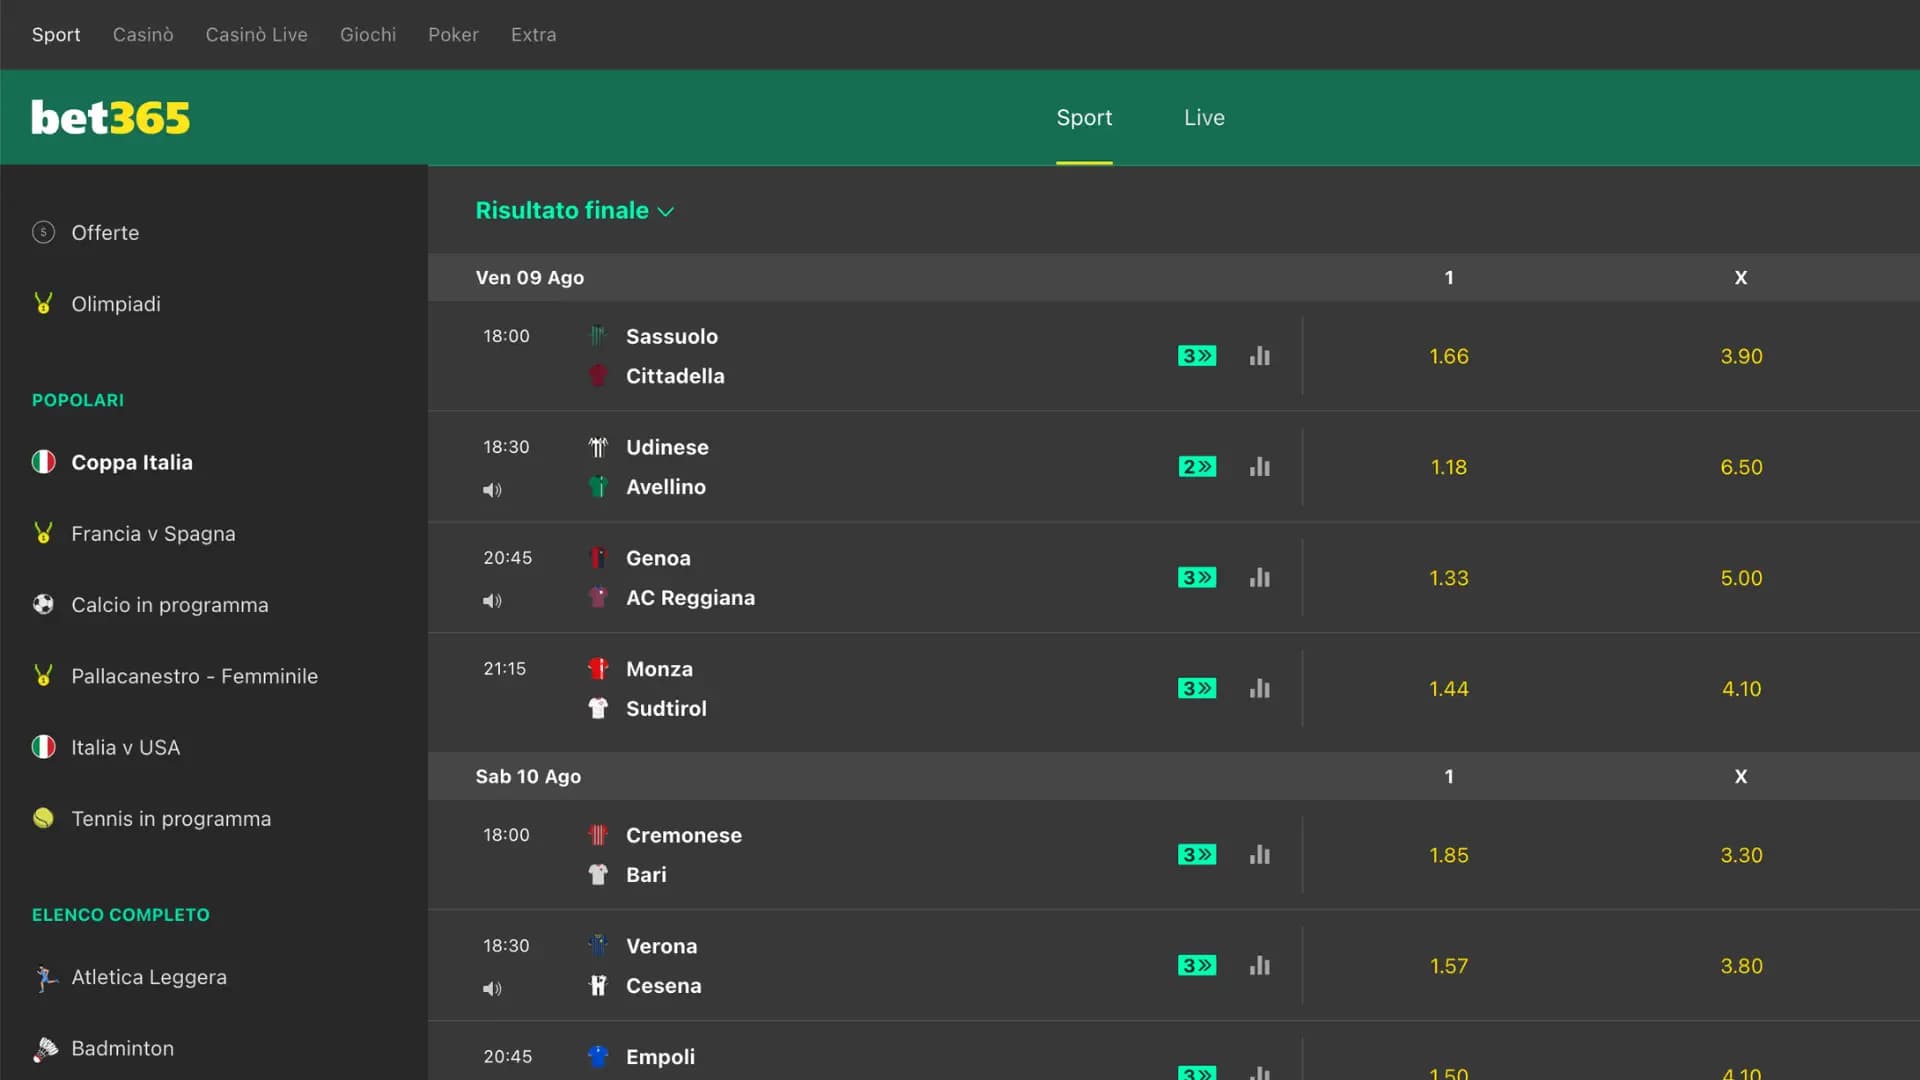This screenshot has width=1920, height=1080.
Task: Select home win odds 1.66 for Sassuolo
Action: [x=1449, y=356]
